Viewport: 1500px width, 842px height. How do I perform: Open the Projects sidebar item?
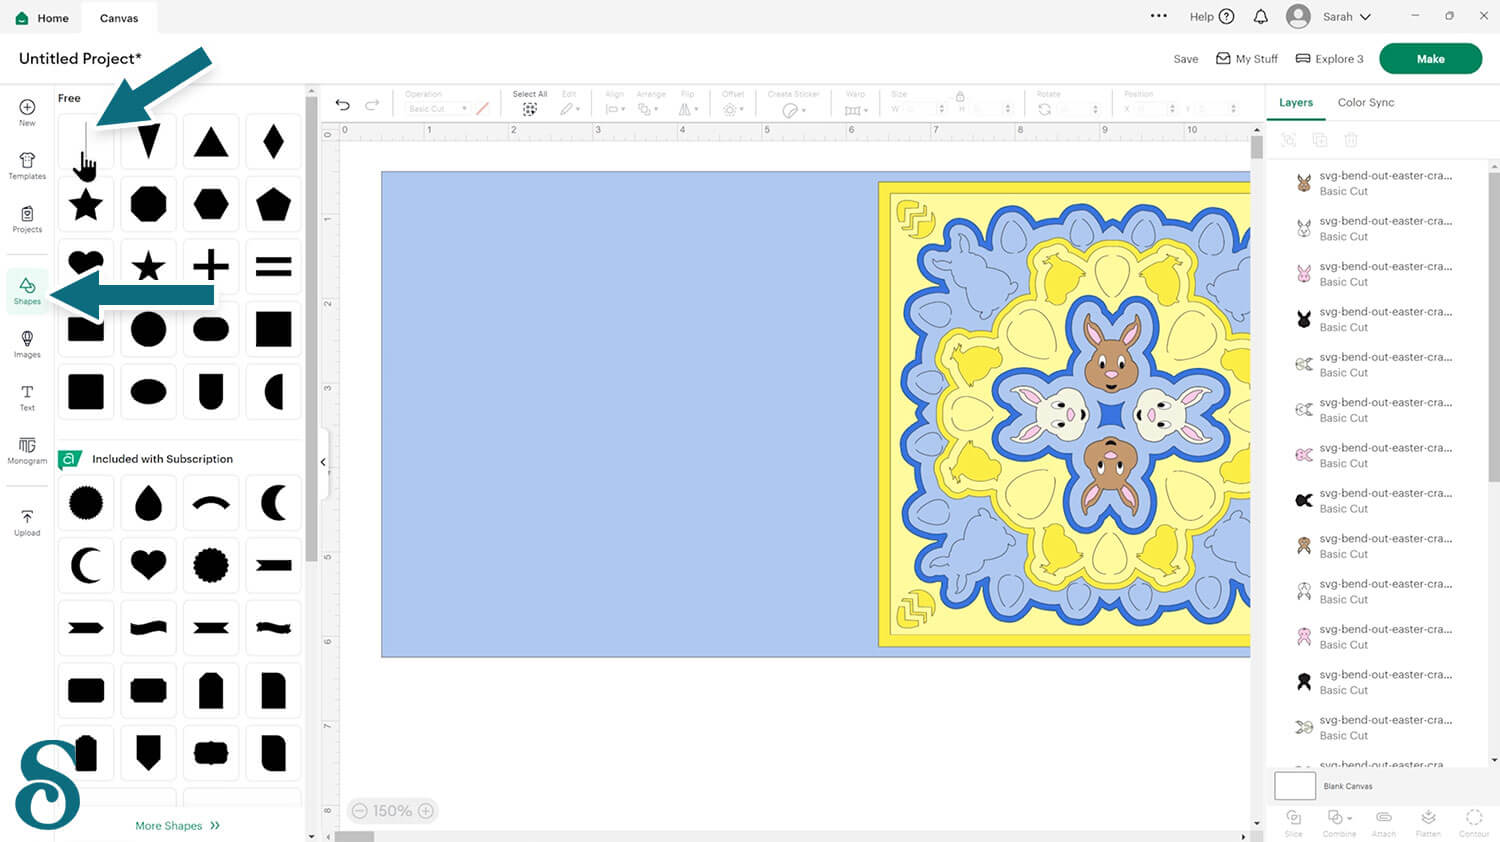click(27, 219)
